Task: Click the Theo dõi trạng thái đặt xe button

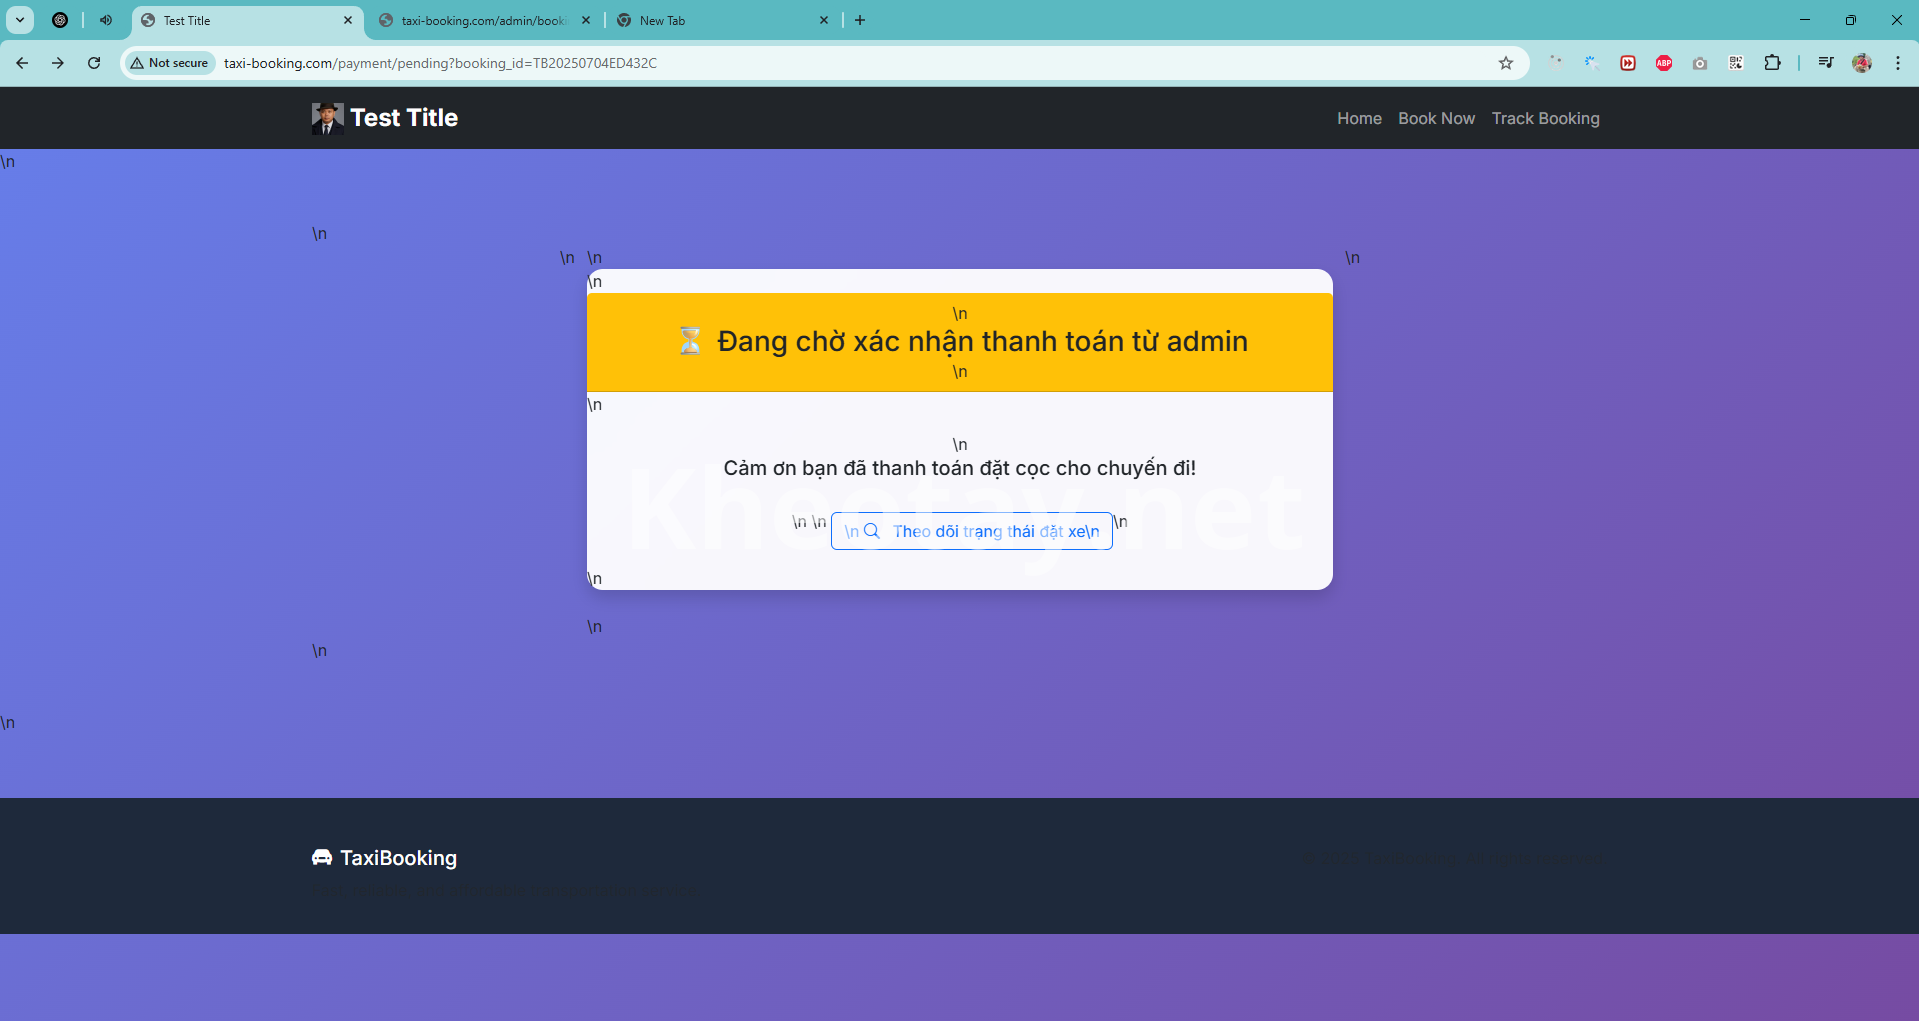Action: [x=971, y=531]
